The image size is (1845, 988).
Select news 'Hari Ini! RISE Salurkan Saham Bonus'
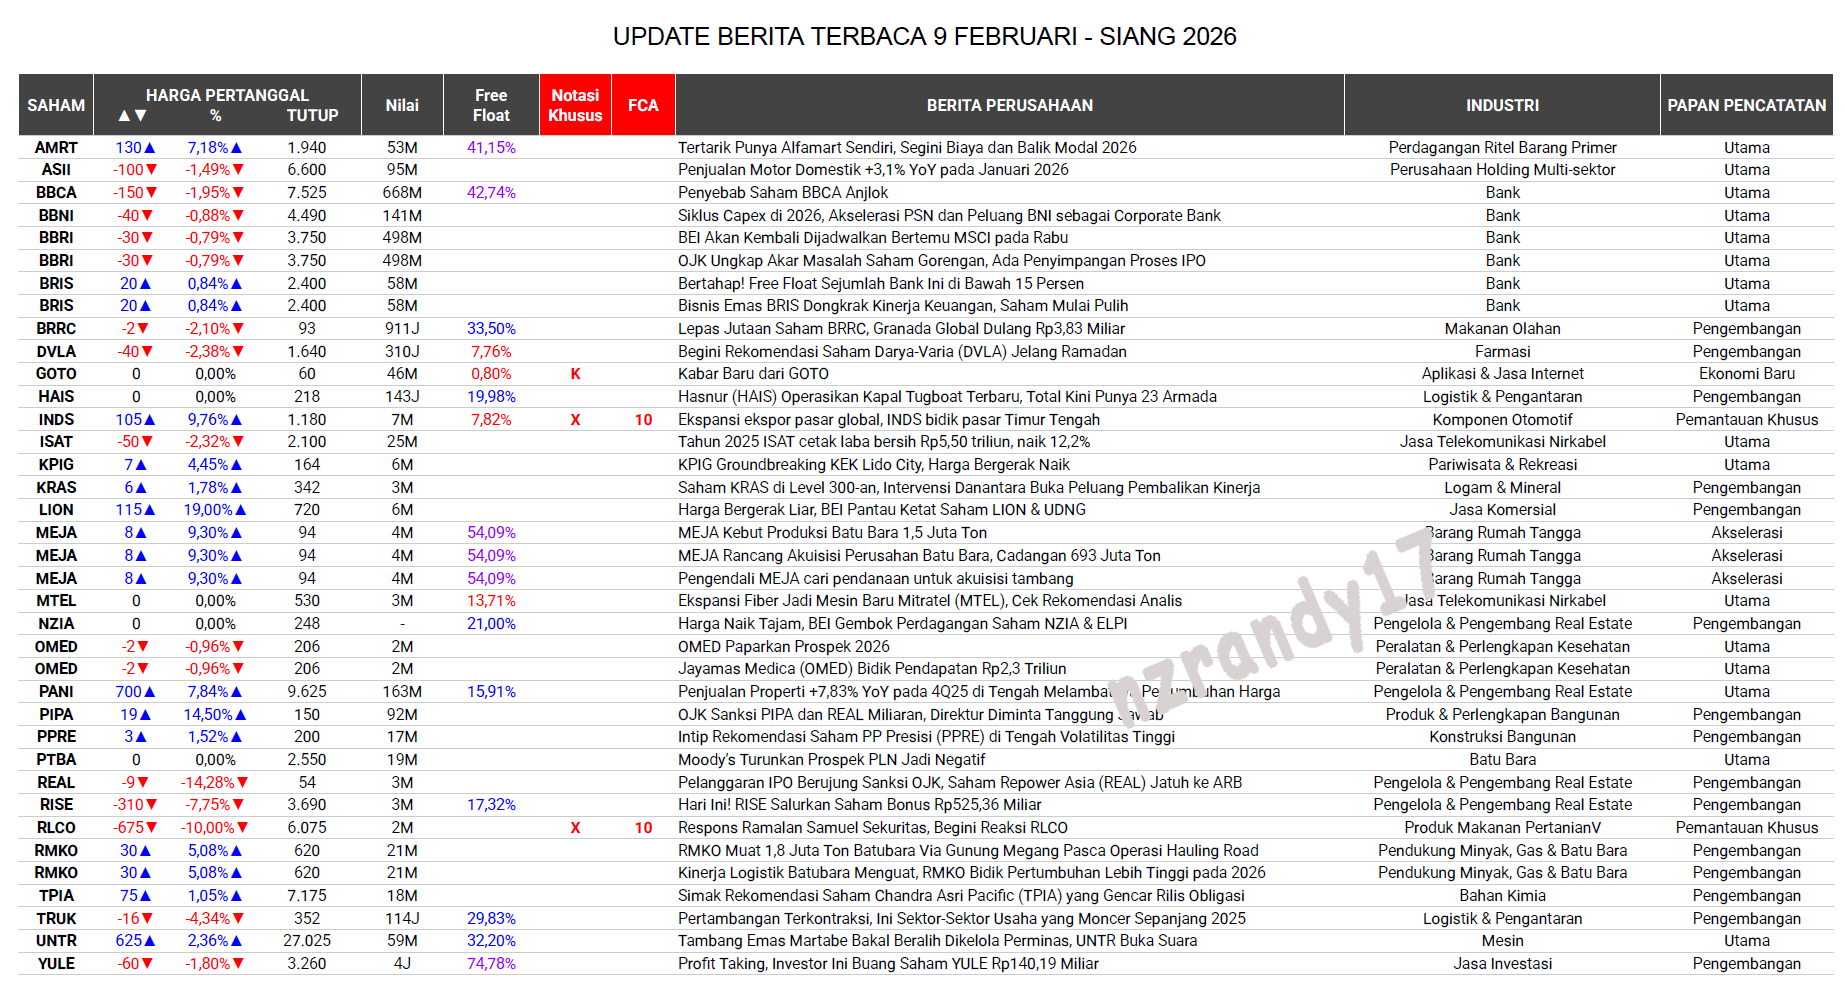(860, 805)
